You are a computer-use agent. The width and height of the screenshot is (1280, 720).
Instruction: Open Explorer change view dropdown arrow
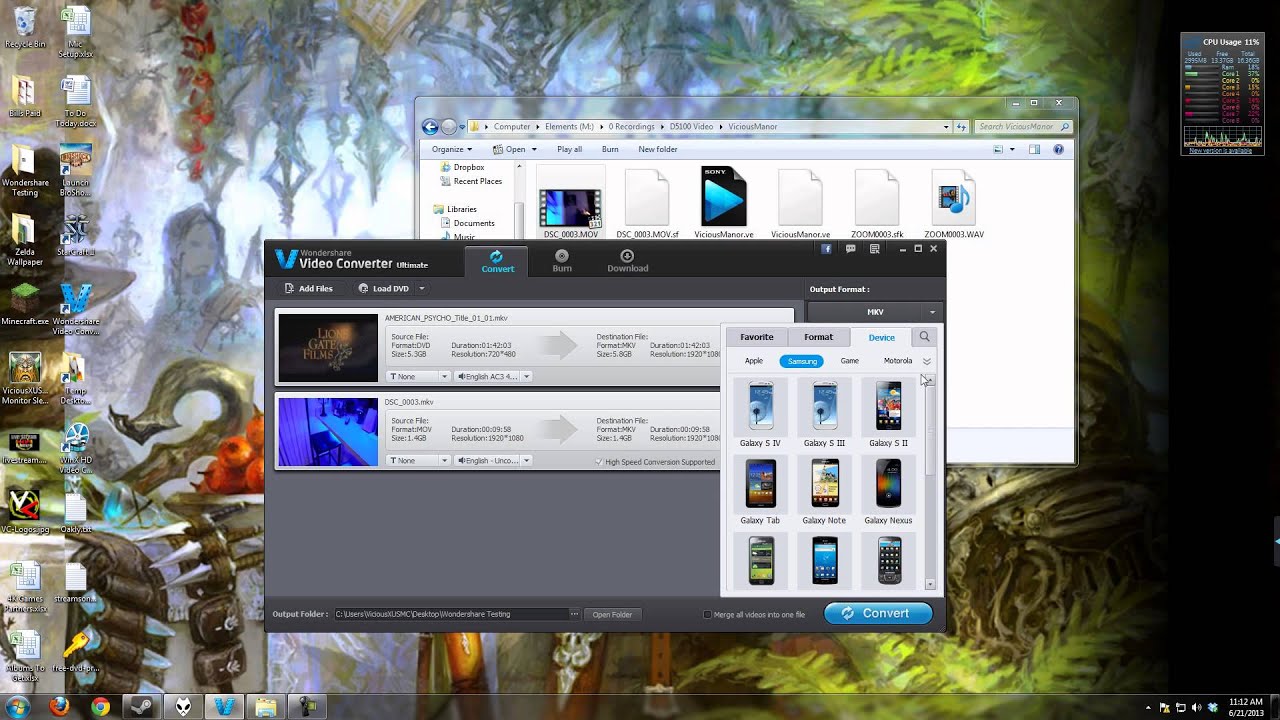click(1012, 149)
